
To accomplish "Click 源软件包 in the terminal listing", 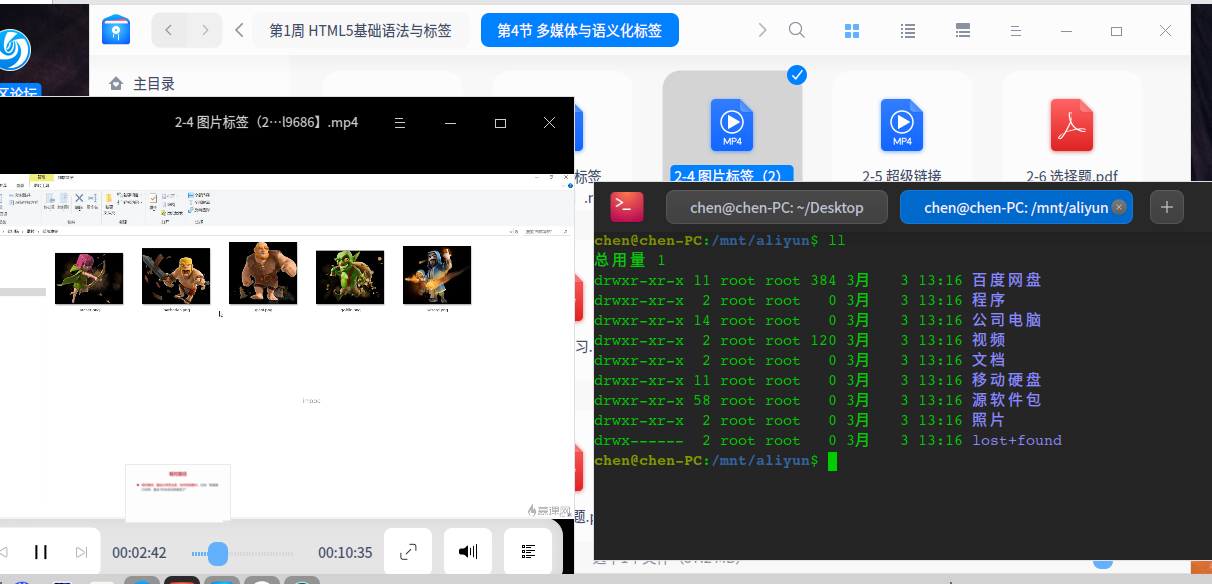I will [x=1006, y=400].
